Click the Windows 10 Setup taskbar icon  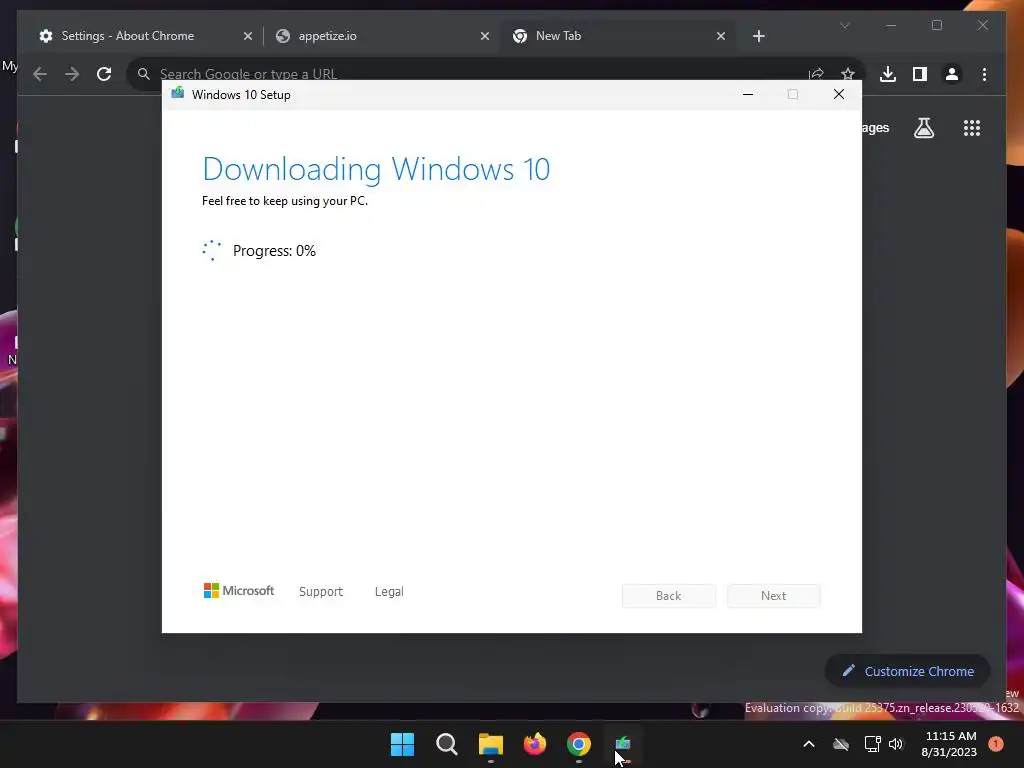[622, 743]
